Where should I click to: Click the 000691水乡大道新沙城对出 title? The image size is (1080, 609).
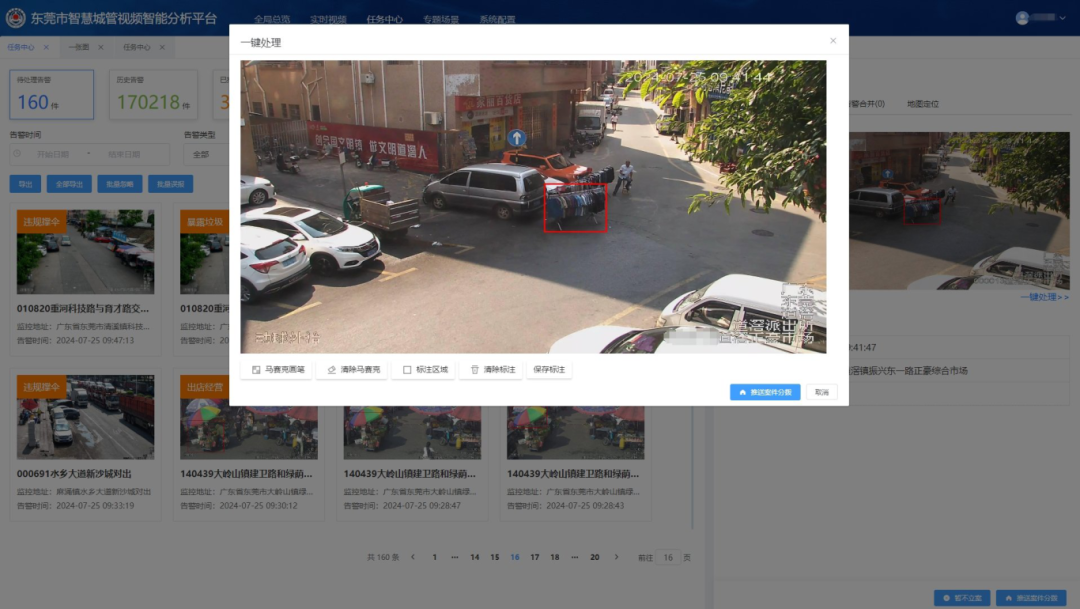74,474
